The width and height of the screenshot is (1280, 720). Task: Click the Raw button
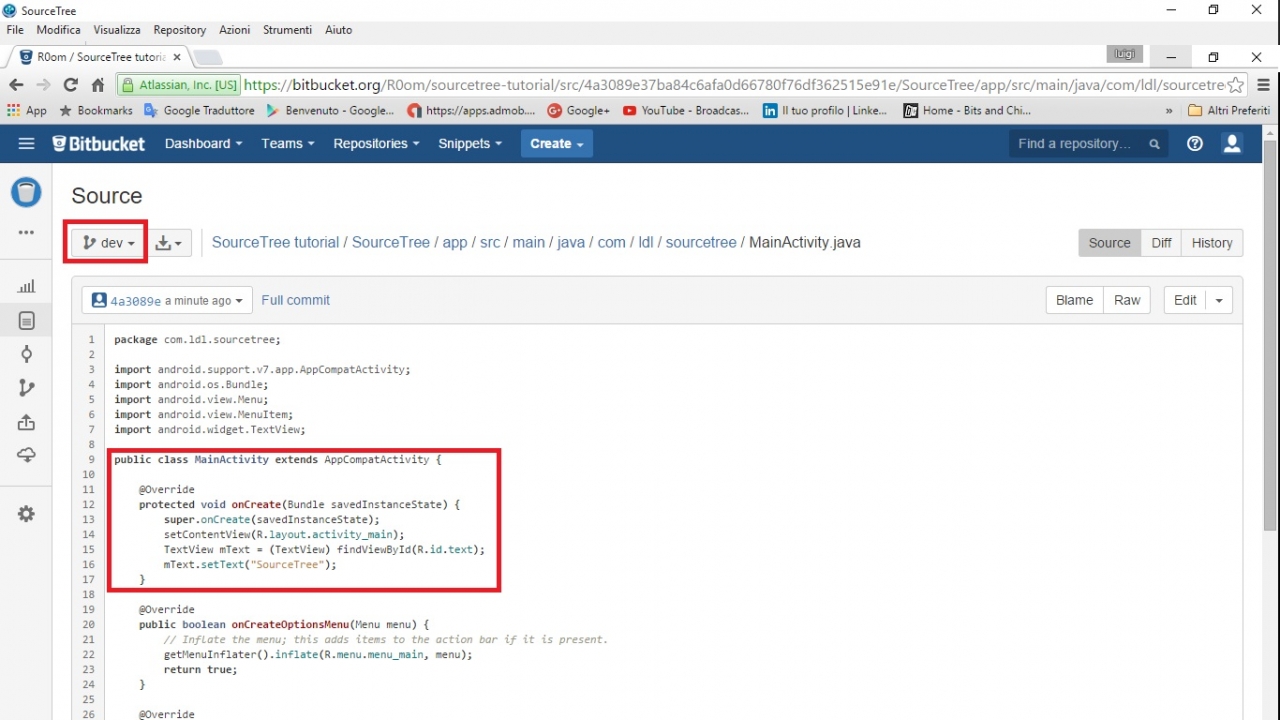(x=1127, y=300)
